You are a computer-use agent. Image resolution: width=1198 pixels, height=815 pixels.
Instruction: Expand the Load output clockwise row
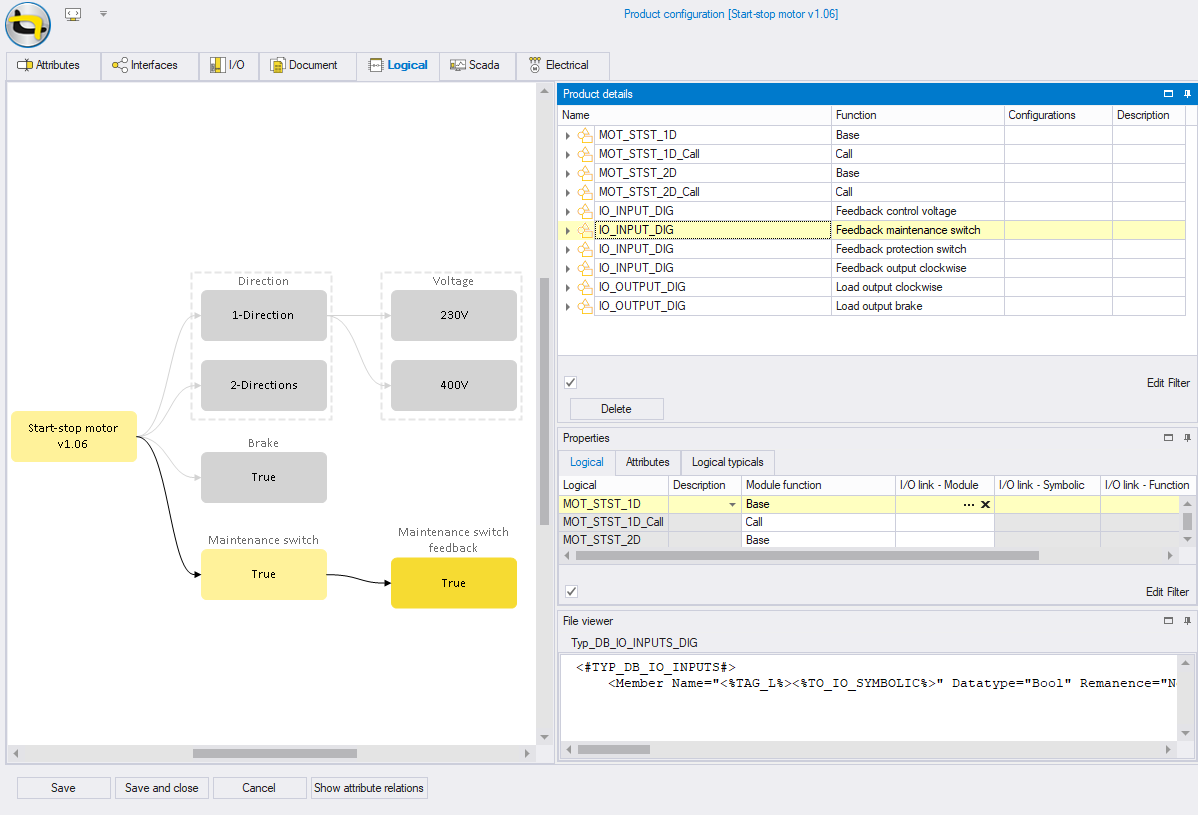568,287
